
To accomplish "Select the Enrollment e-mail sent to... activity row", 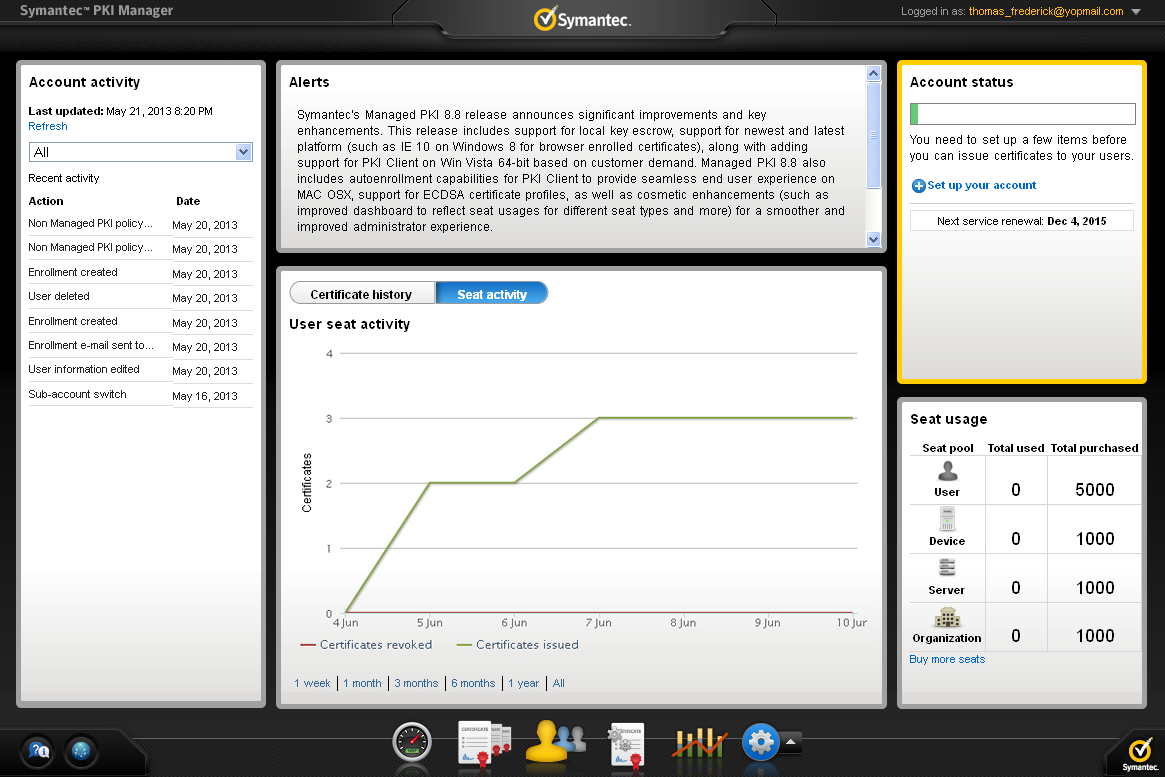I will [x=140, y=345].
